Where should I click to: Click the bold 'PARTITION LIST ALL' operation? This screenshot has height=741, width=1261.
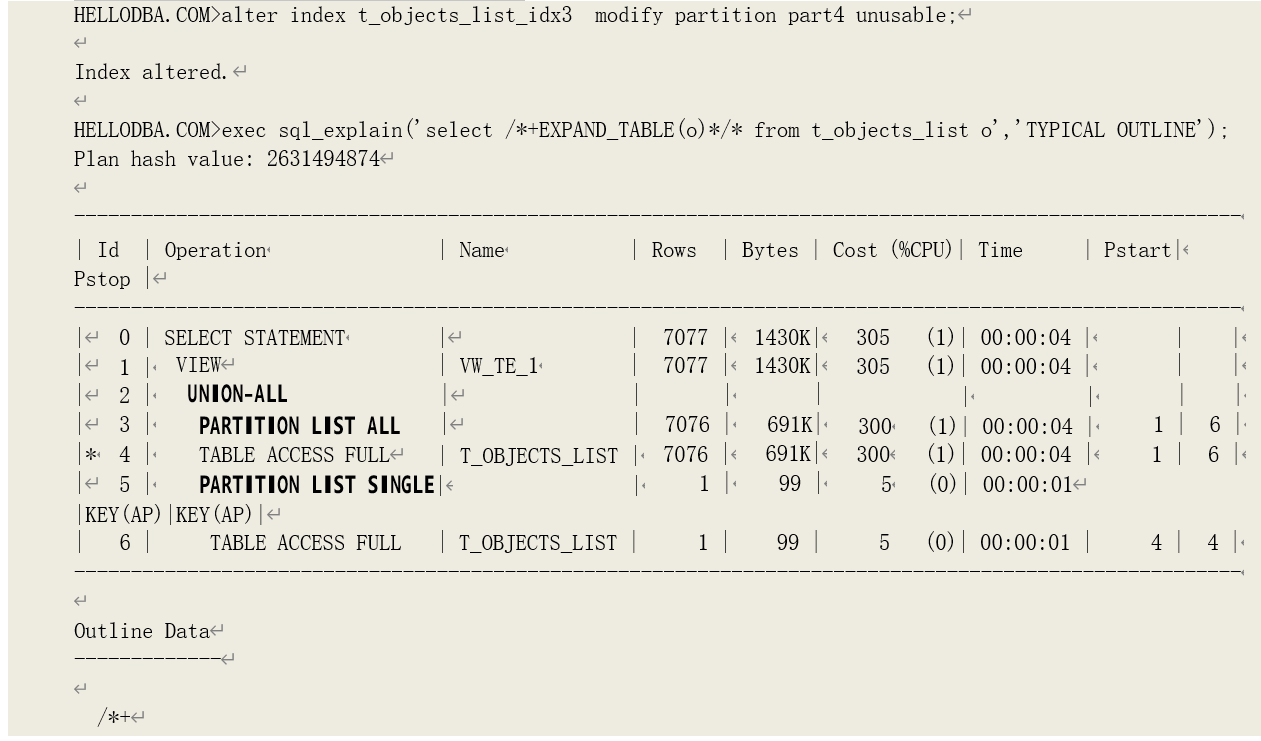tap(299, 426)
